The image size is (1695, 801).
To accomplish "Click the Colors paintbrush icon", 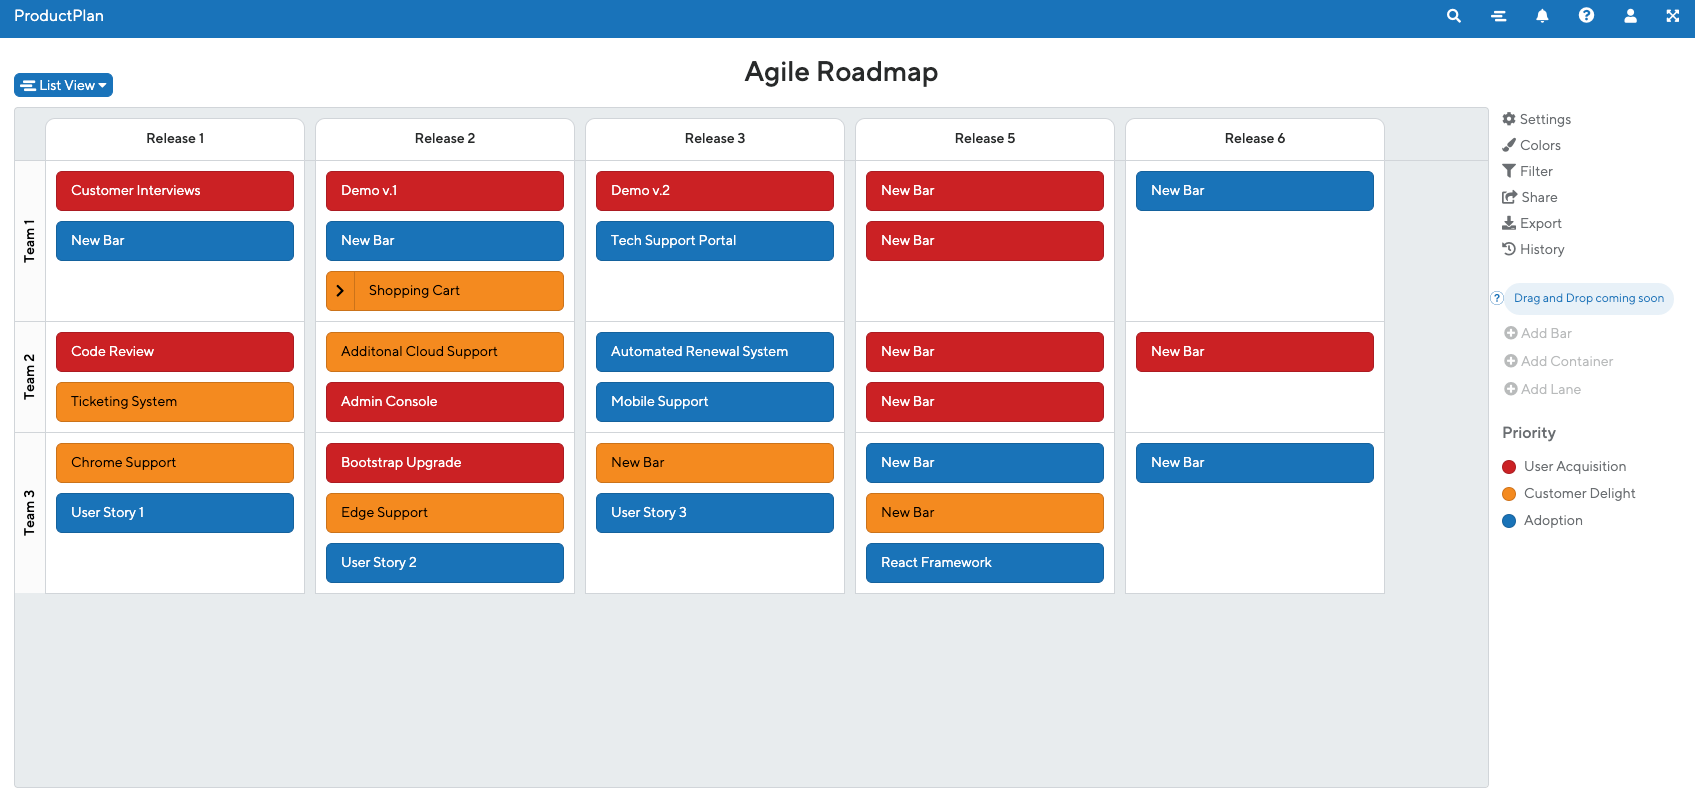I will [1509, 145].
